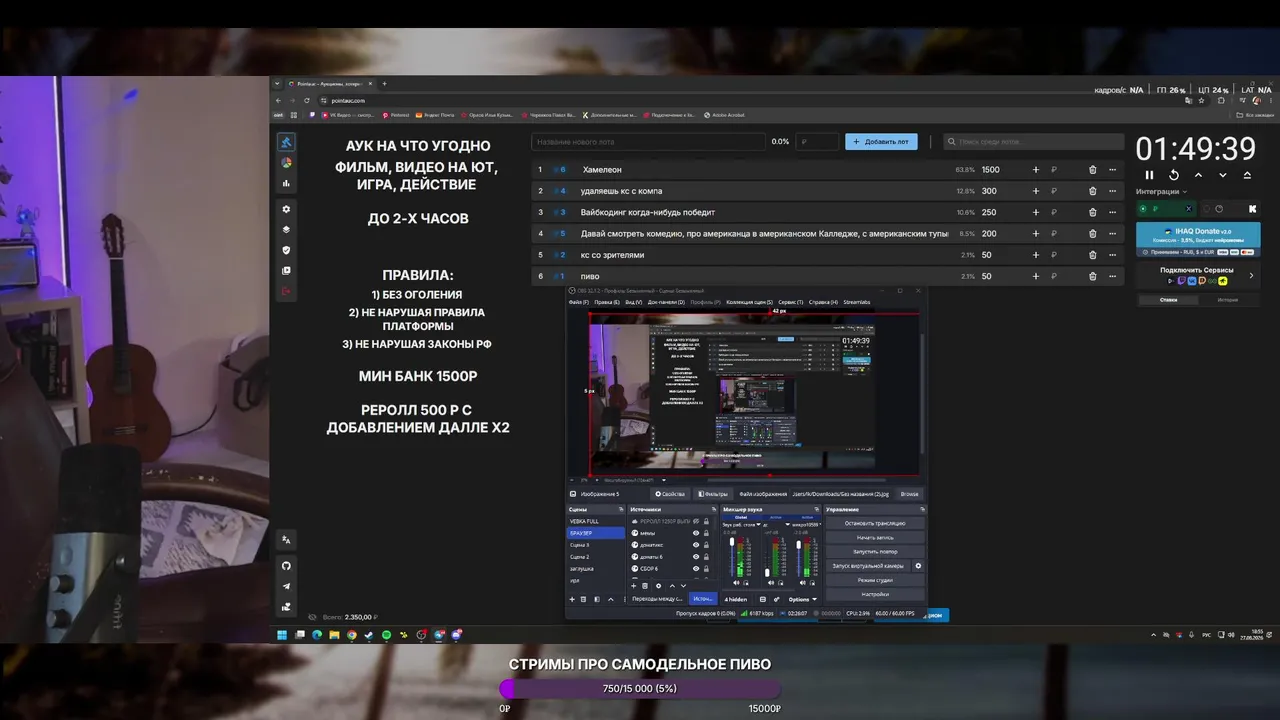
Task: Toggle visibility of the 'мемы' source
Action: point(696,533)
